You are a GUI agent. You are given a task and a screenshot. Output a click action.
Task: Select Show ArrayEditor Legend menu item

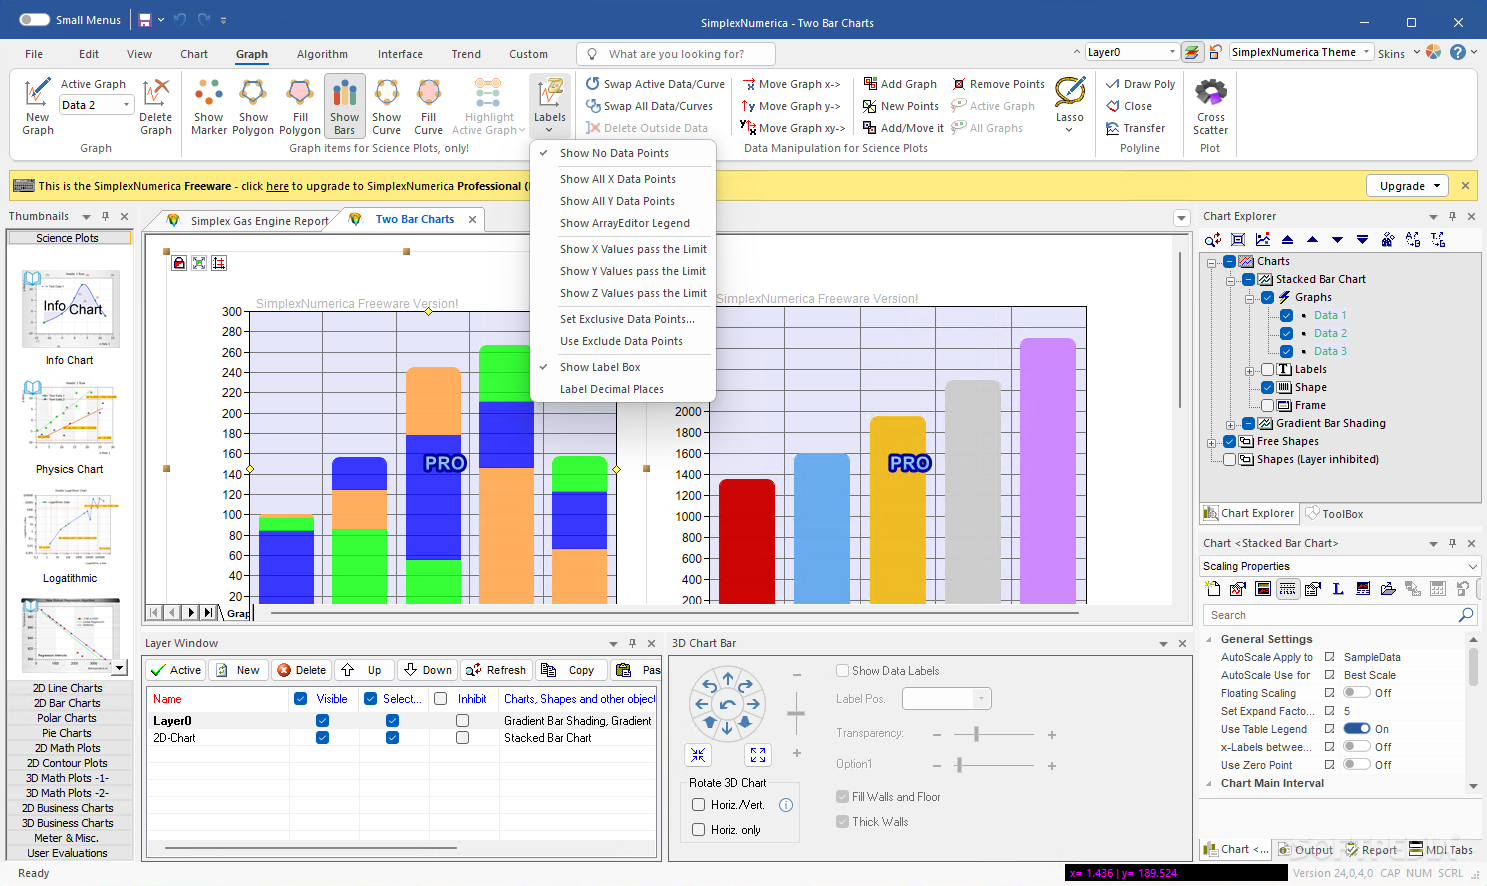625,223
